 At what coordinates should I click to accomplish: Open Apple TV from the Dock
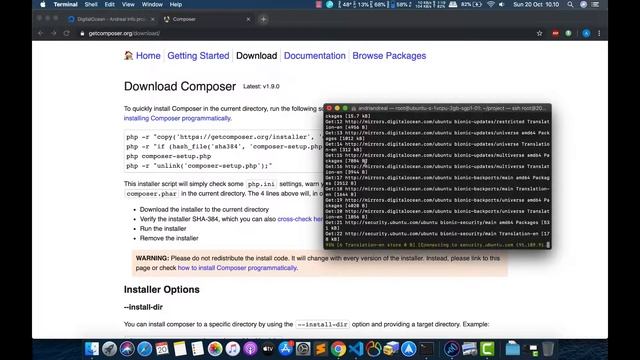(268, 349)
